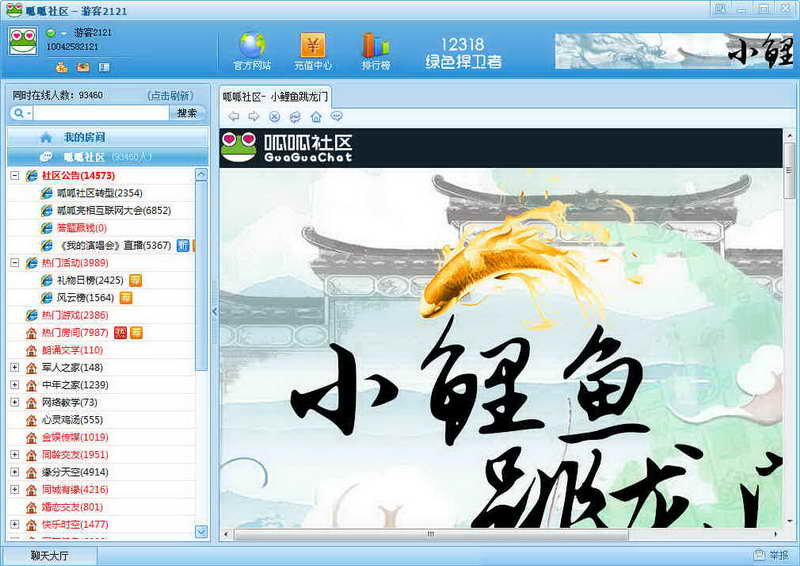Open 《我的演唱会》直播(5367)
This screenshot has width=800, height=566.
tap(115, 245)
